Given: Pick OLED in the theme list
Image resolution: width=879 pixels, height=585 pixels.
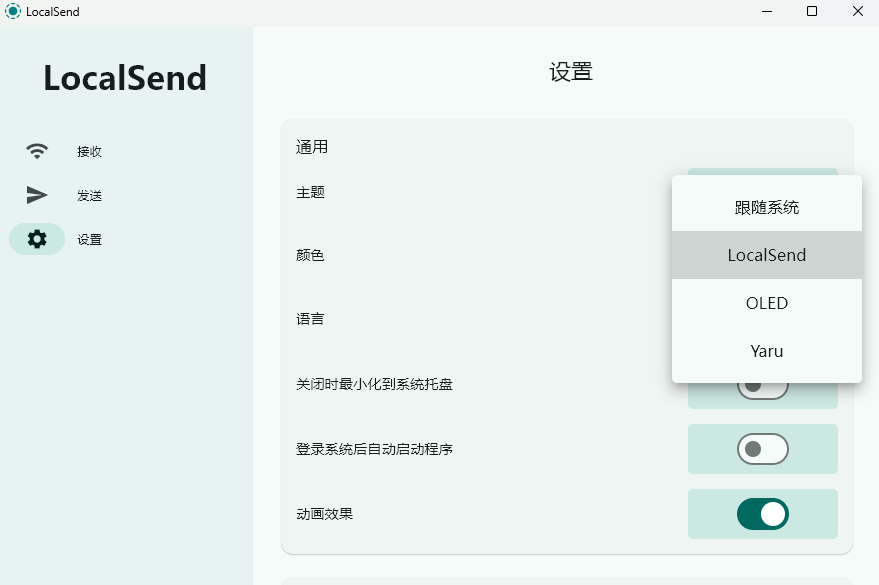Looking at the screenshot, I should click(x=767, y=303).
